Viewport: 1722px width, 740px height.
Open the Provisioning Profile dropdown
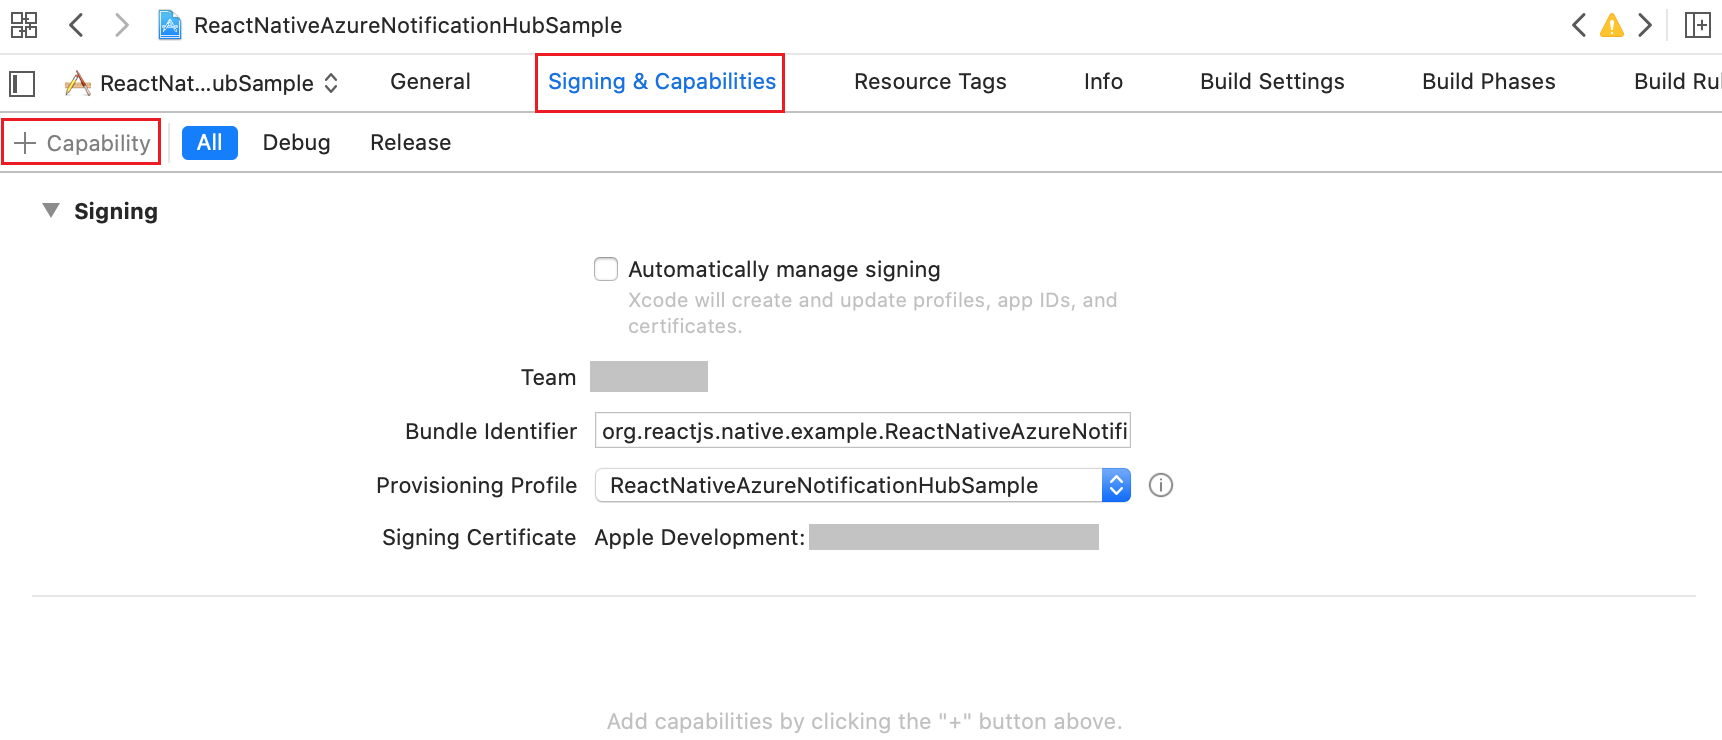(x=863, y=485)
